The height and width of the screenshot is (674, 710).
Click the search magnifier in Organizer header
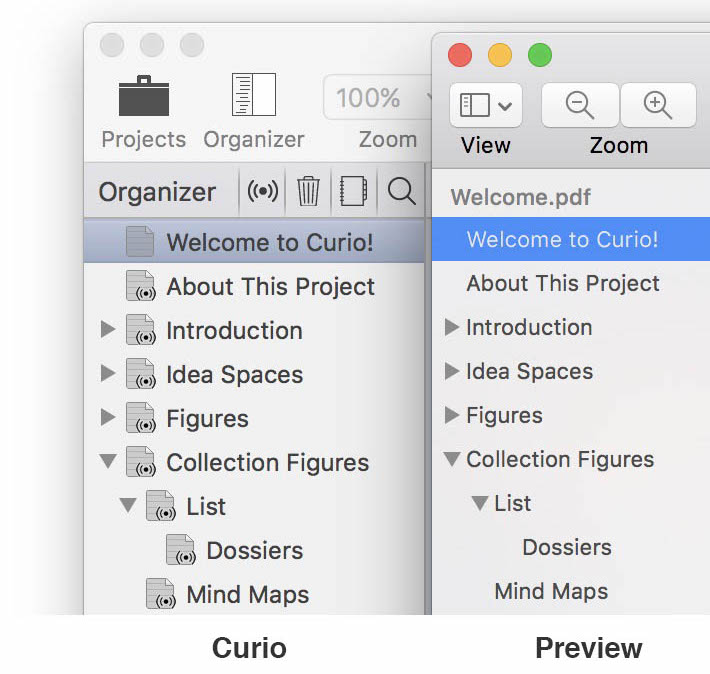tap(401, 191)
